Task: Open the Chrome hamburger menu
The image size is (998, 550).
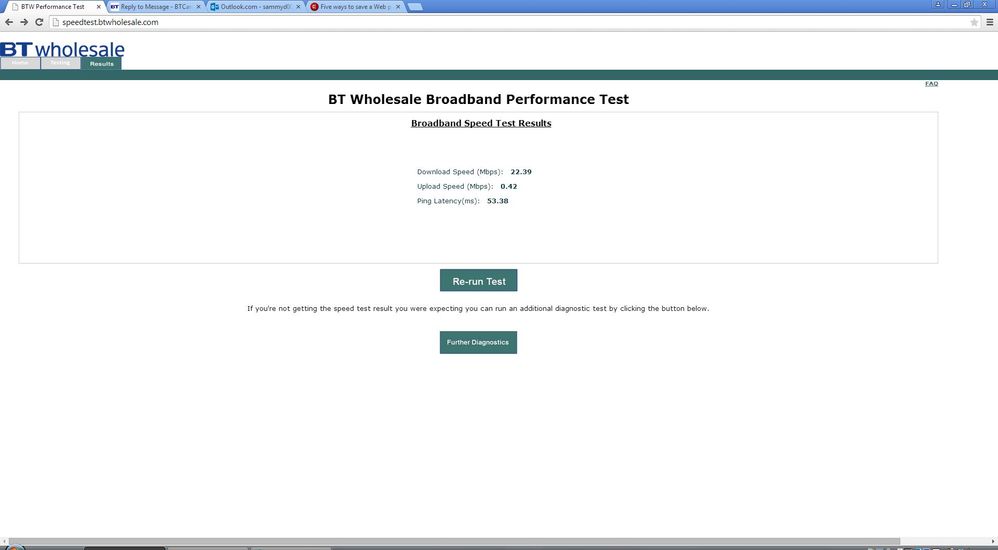Action: pyautogui.click(x=990, y=22)
